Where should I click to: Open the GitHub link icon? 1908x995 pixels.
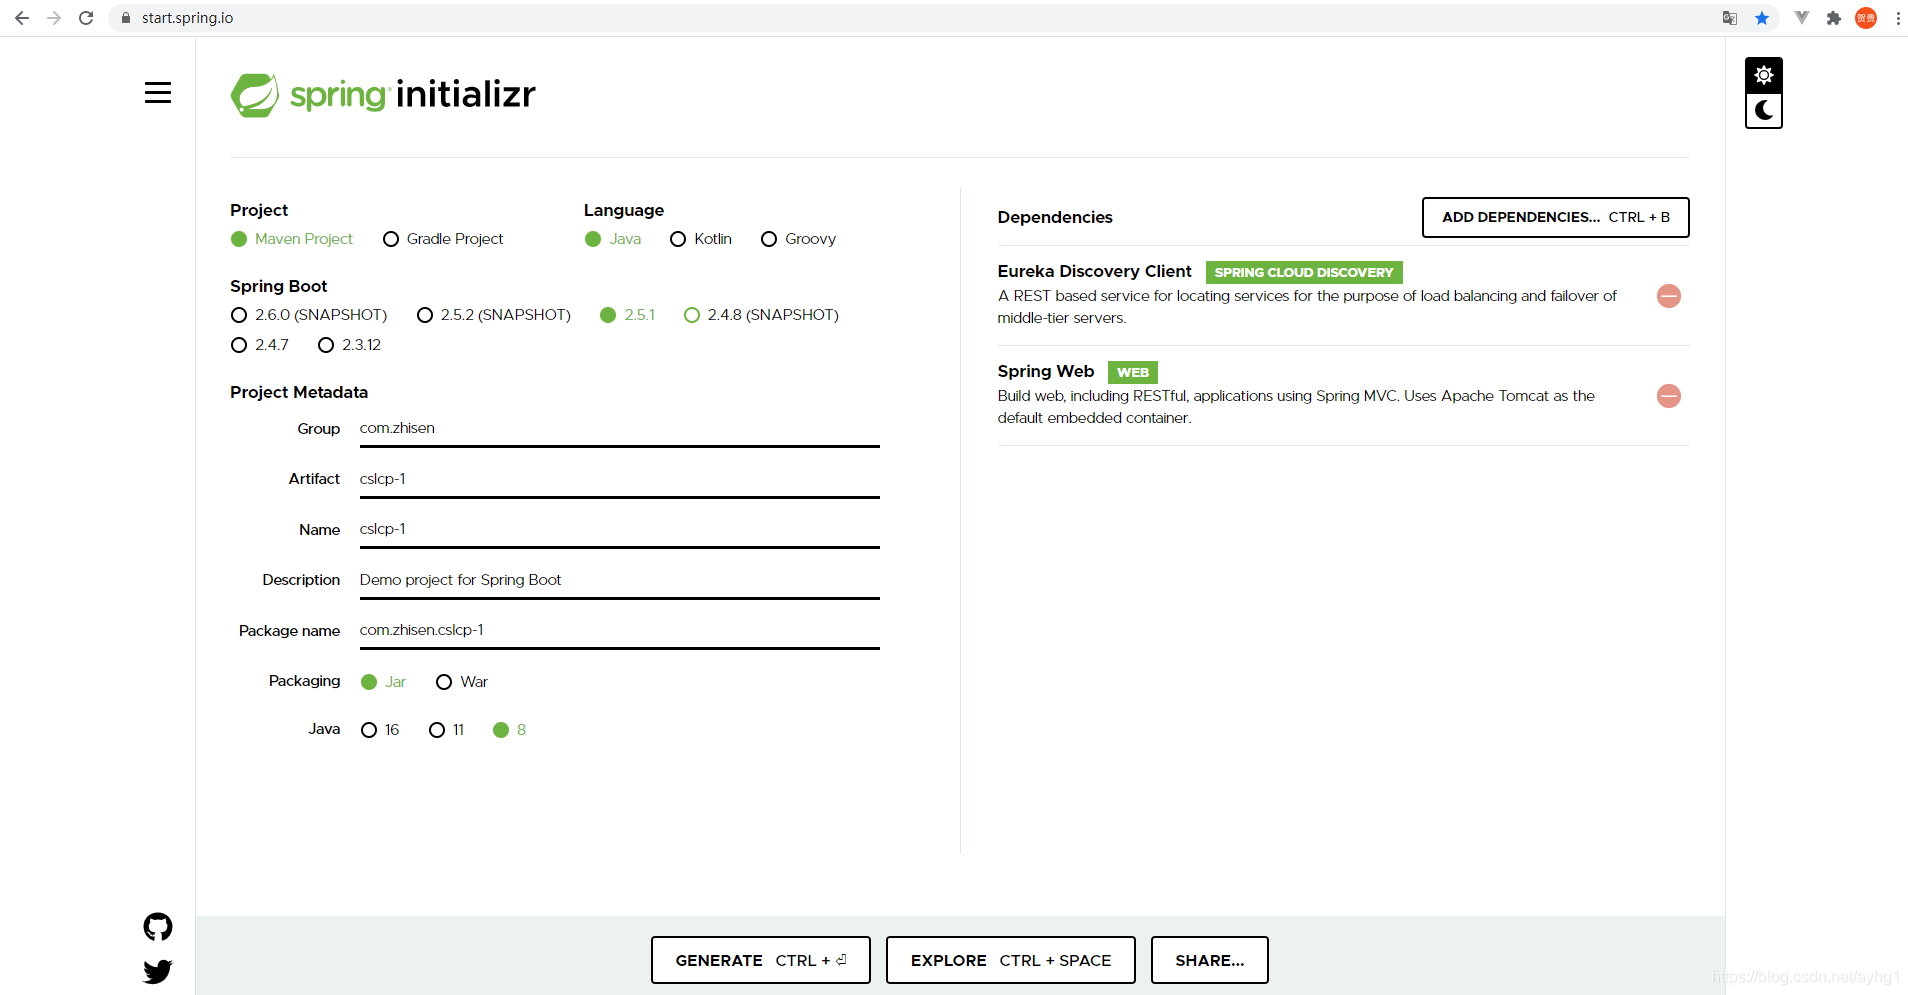click(158, 927)
